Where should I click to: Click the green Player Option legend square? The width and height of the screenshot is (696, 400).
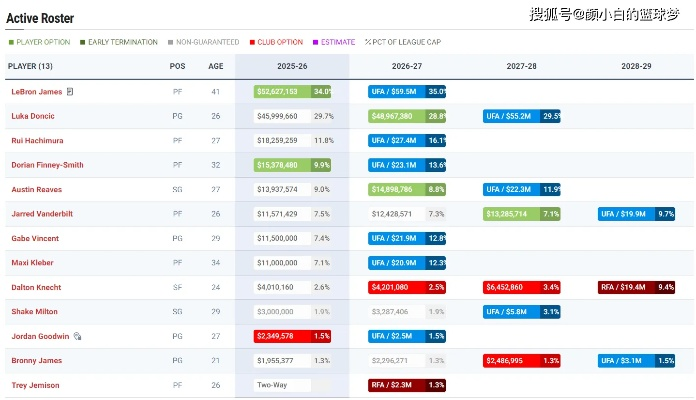[11, 42]
